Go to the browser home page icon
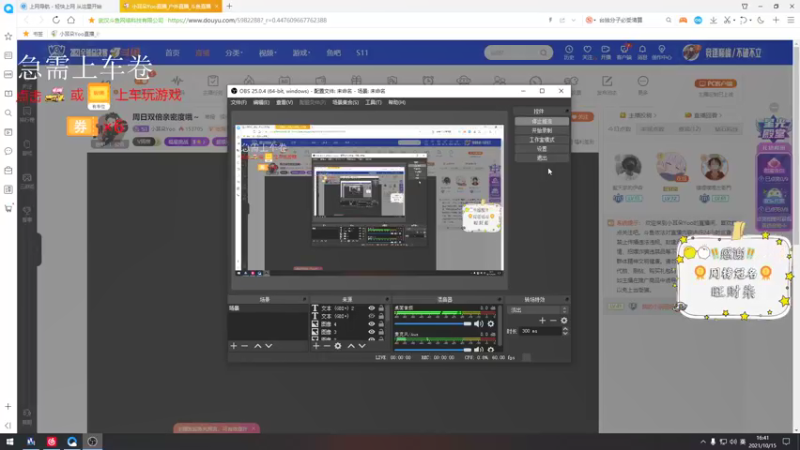This screenshot has height=450, width=800. [71, 20]
